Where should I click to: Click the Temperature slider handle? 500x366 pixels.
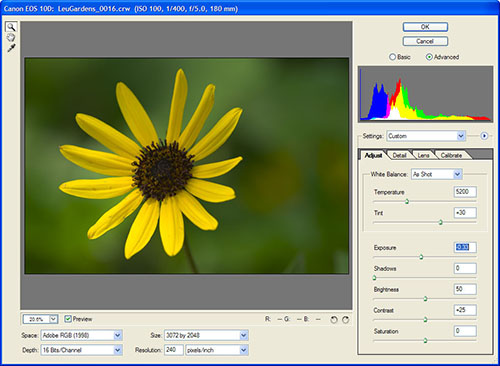(407, 202)
